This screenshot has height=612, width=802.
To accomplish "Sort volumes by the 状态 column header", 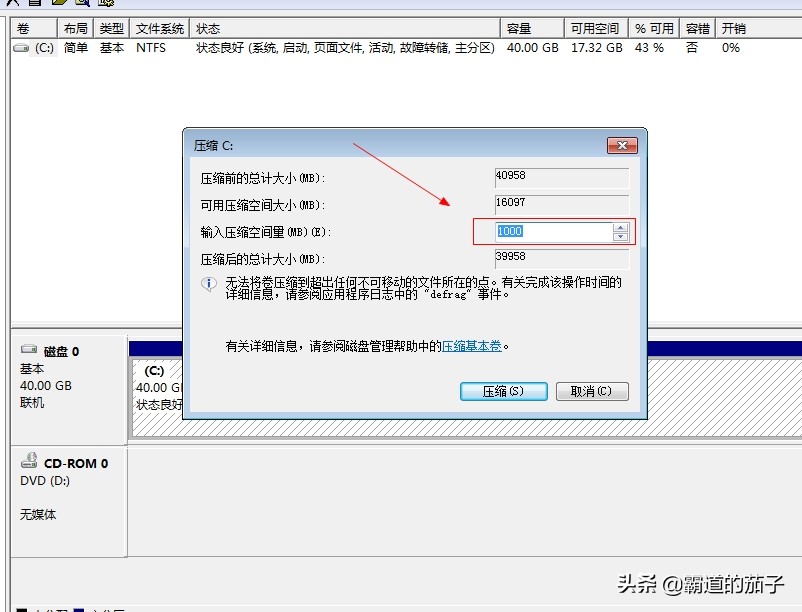I will (207, 27).
